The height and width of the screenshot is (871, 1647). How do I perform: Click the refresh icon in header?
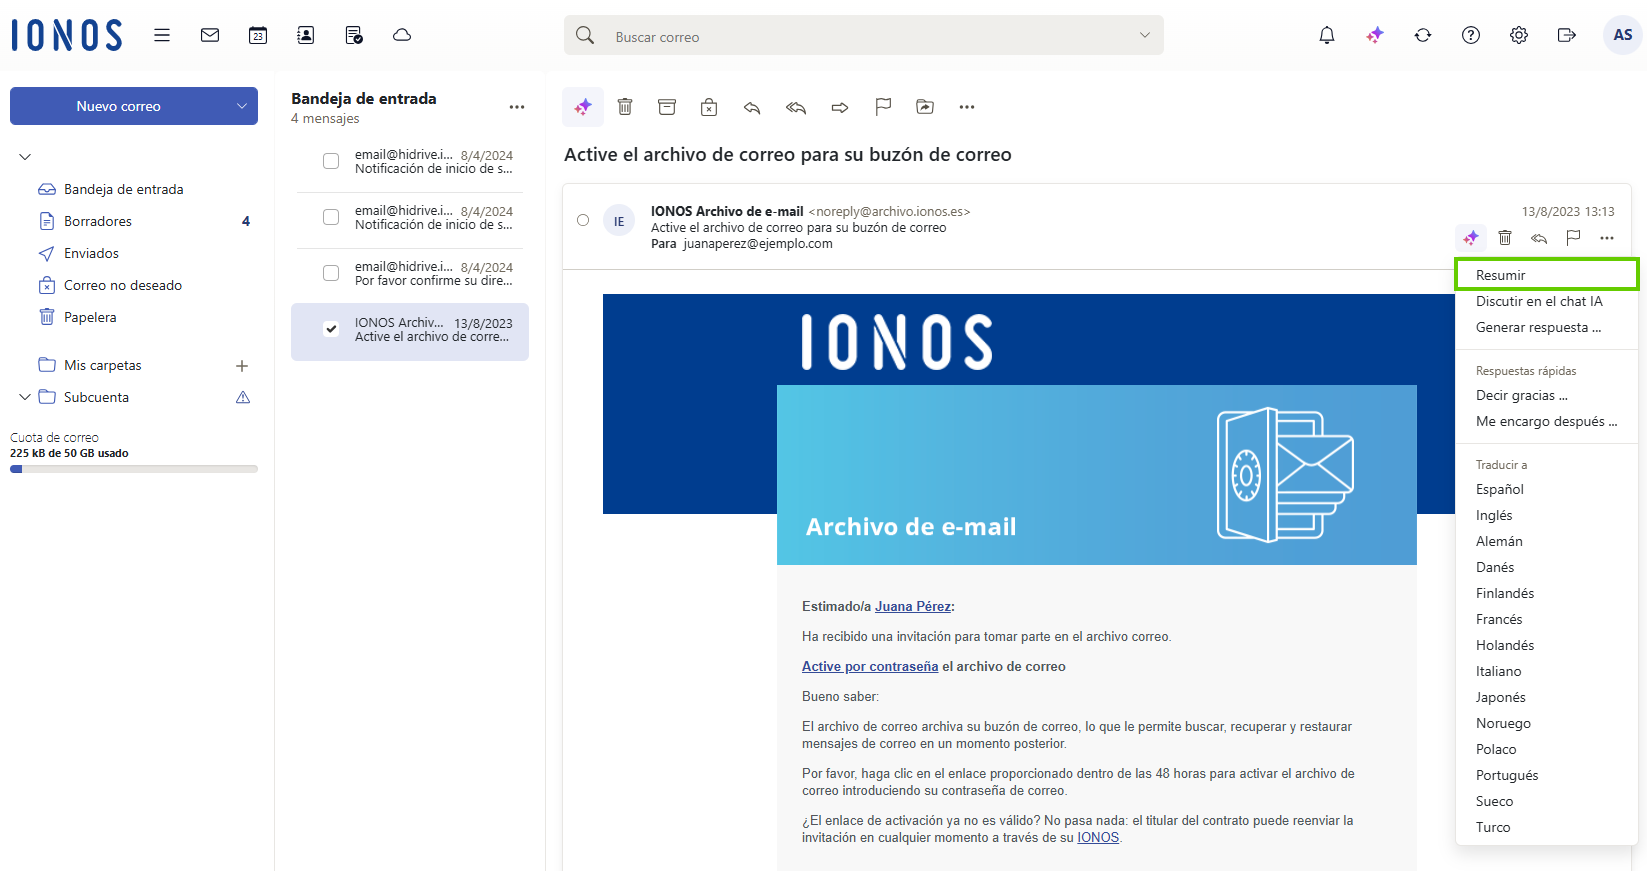pos(1423,35)
